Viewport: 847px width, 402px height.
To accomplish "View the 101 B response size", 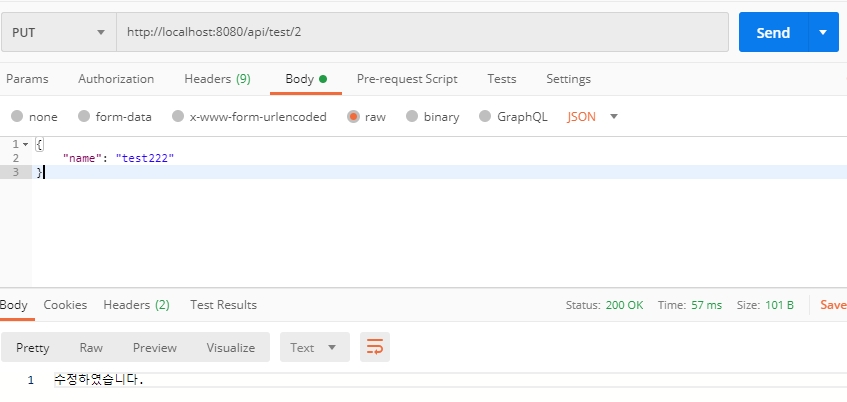I will pyautogui.click(x=779, y=305).
